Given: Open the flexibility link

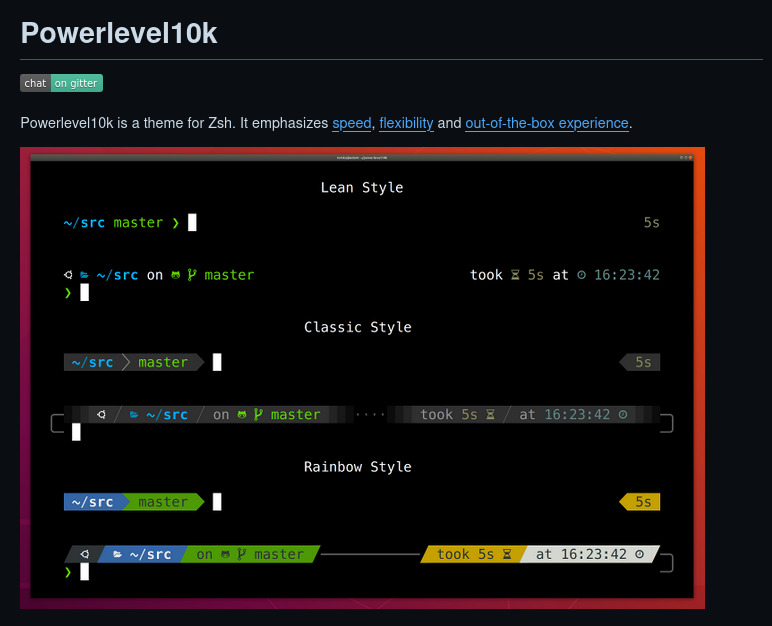Looking at the screenshot, I should (406, 123).
